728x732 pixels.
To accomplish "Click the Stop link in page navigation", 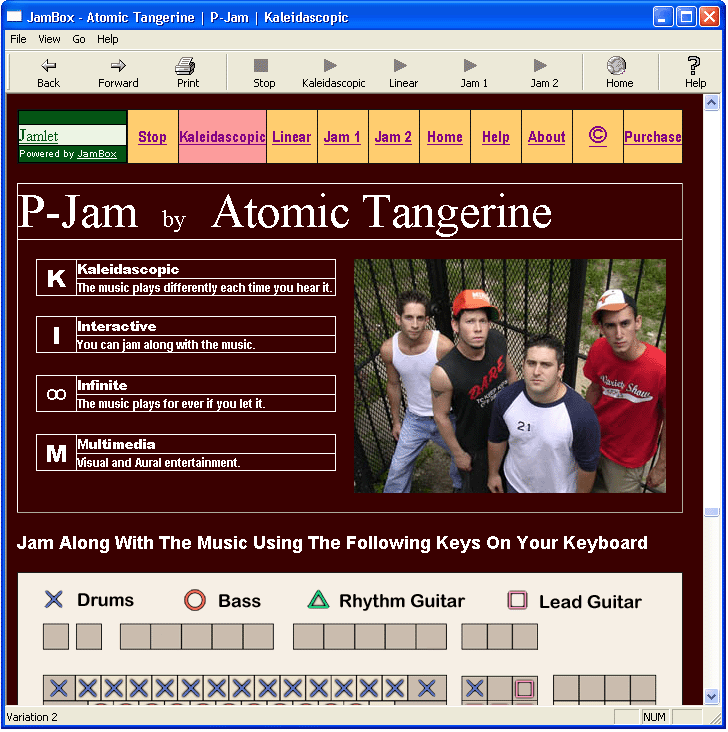I will pos(152,137).
